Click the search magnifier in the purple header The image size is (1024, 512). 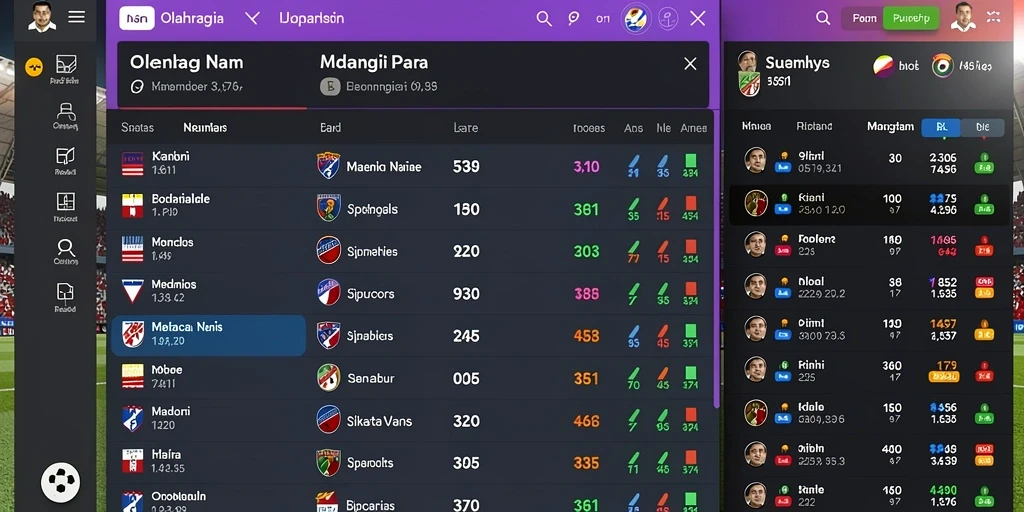[543, 18]
